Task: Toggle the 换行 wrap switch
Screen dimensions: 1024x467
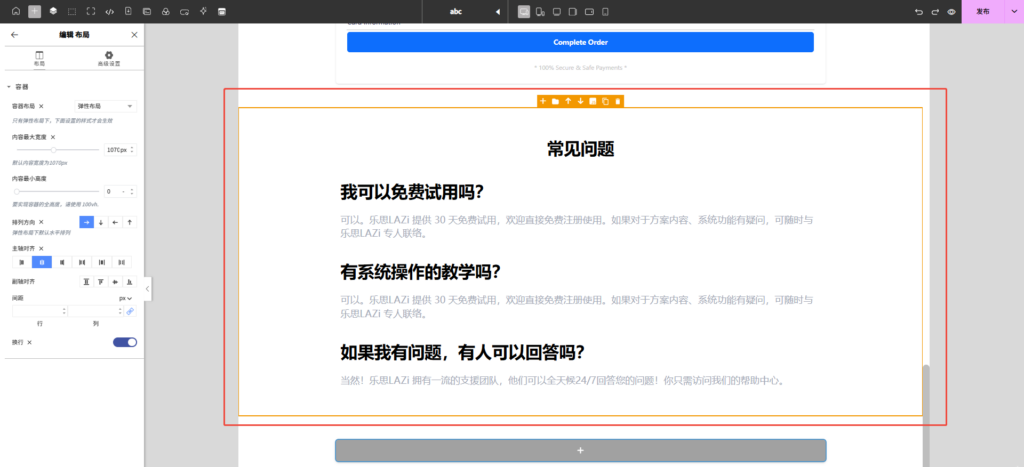Action: [125, 342]
